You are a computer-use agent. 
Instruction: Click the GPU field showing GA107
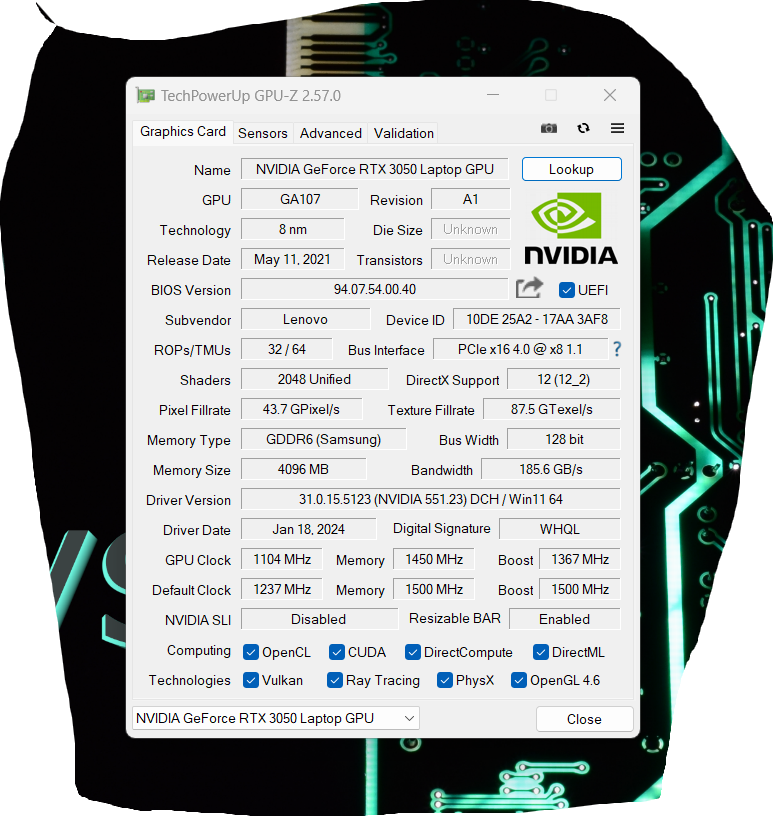pos(300,199)
